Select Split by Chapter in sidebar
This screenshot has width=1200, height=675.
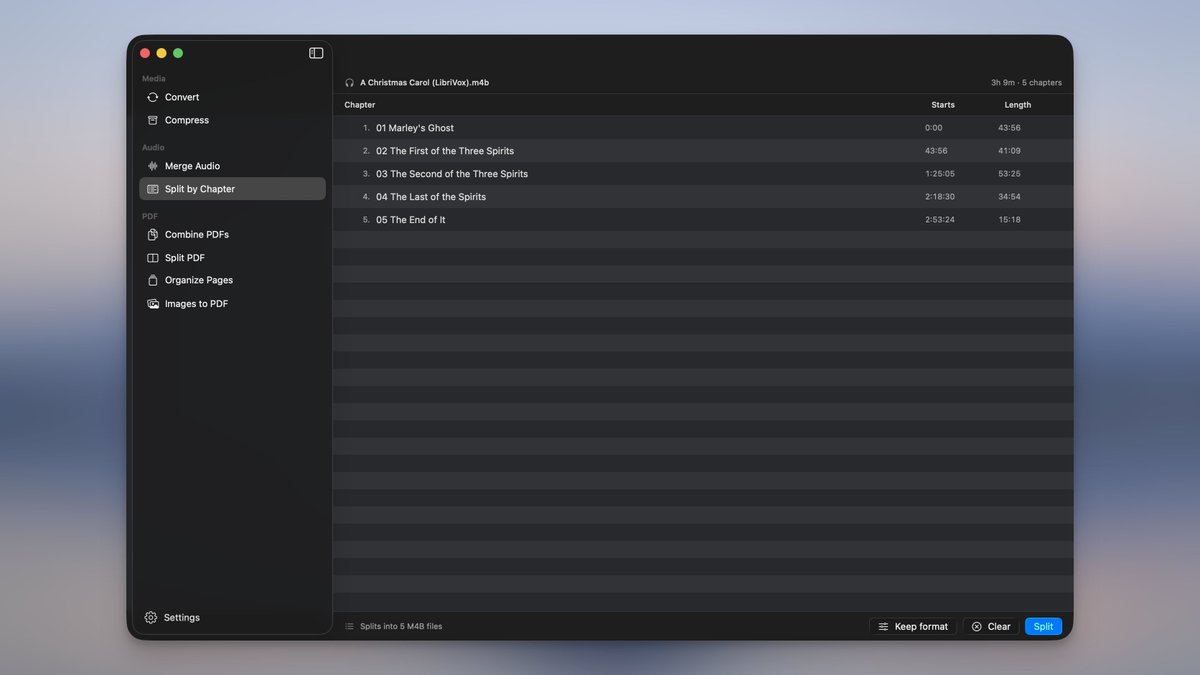click(x=232, y=189)
